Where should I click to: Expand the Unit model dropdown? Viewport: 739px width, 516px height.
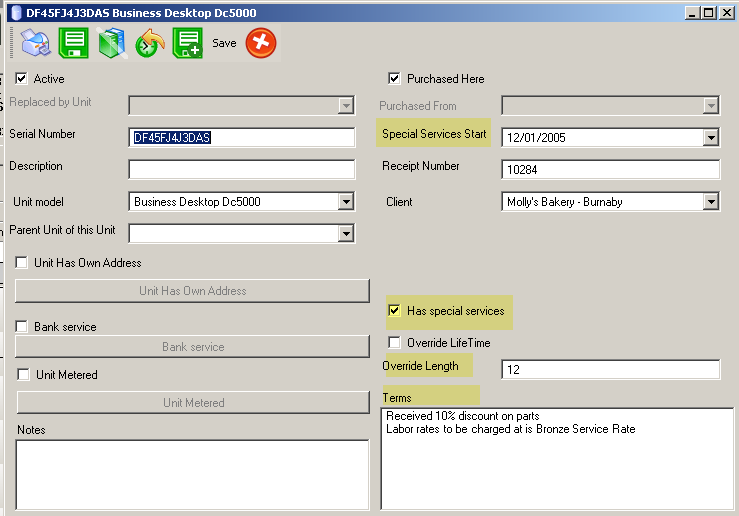pyautogui.click(x=346, y=202)
